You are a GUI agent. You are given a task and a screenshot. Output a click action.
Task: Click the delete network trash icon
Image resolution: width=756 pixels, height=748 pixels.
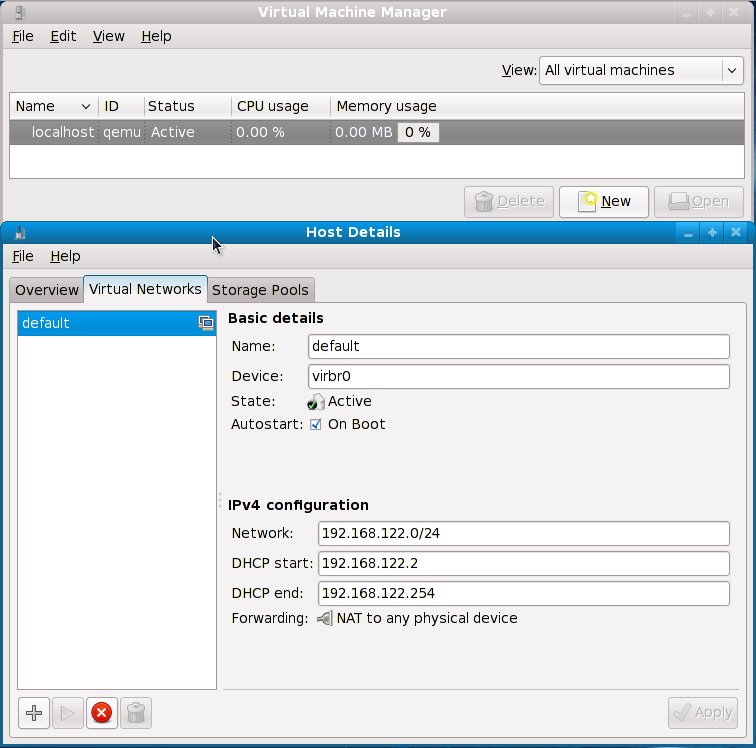click(136, 713)
